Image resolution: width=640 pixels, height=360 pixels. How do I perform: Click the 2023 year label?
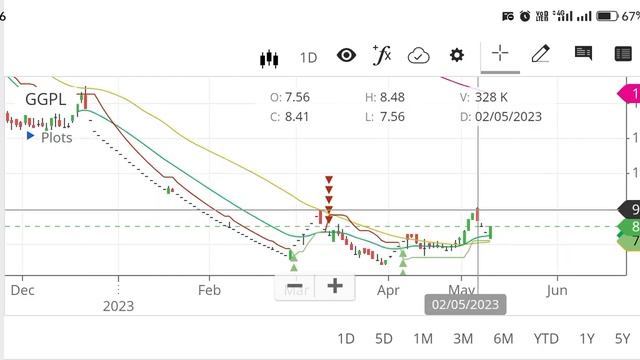tap(118, 306)
